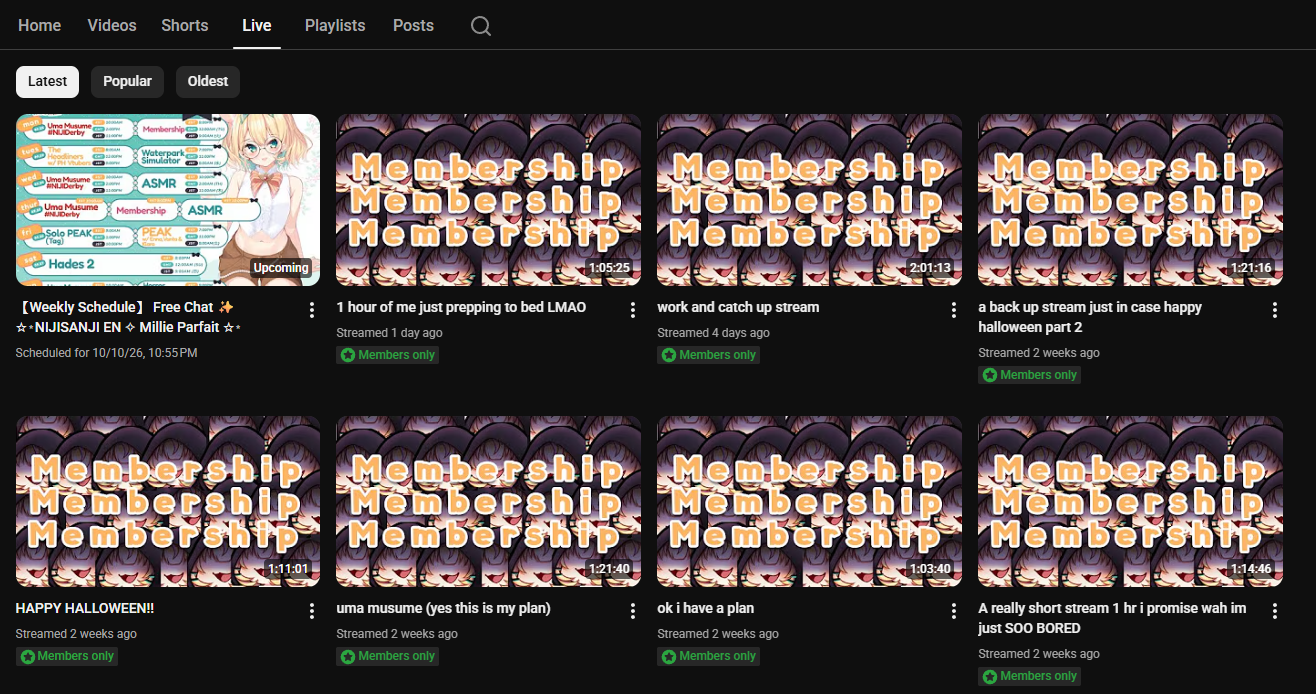1316x694 pixels.
Task: Open title 'work and catch up stream'
Action: (738, 307)
